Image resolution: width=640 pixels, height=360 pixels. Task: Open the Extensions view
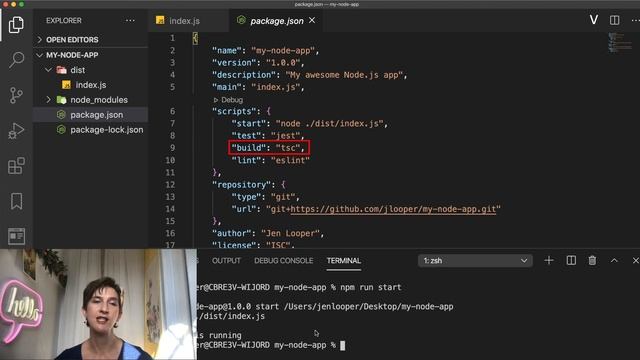(x=16, y=166)
